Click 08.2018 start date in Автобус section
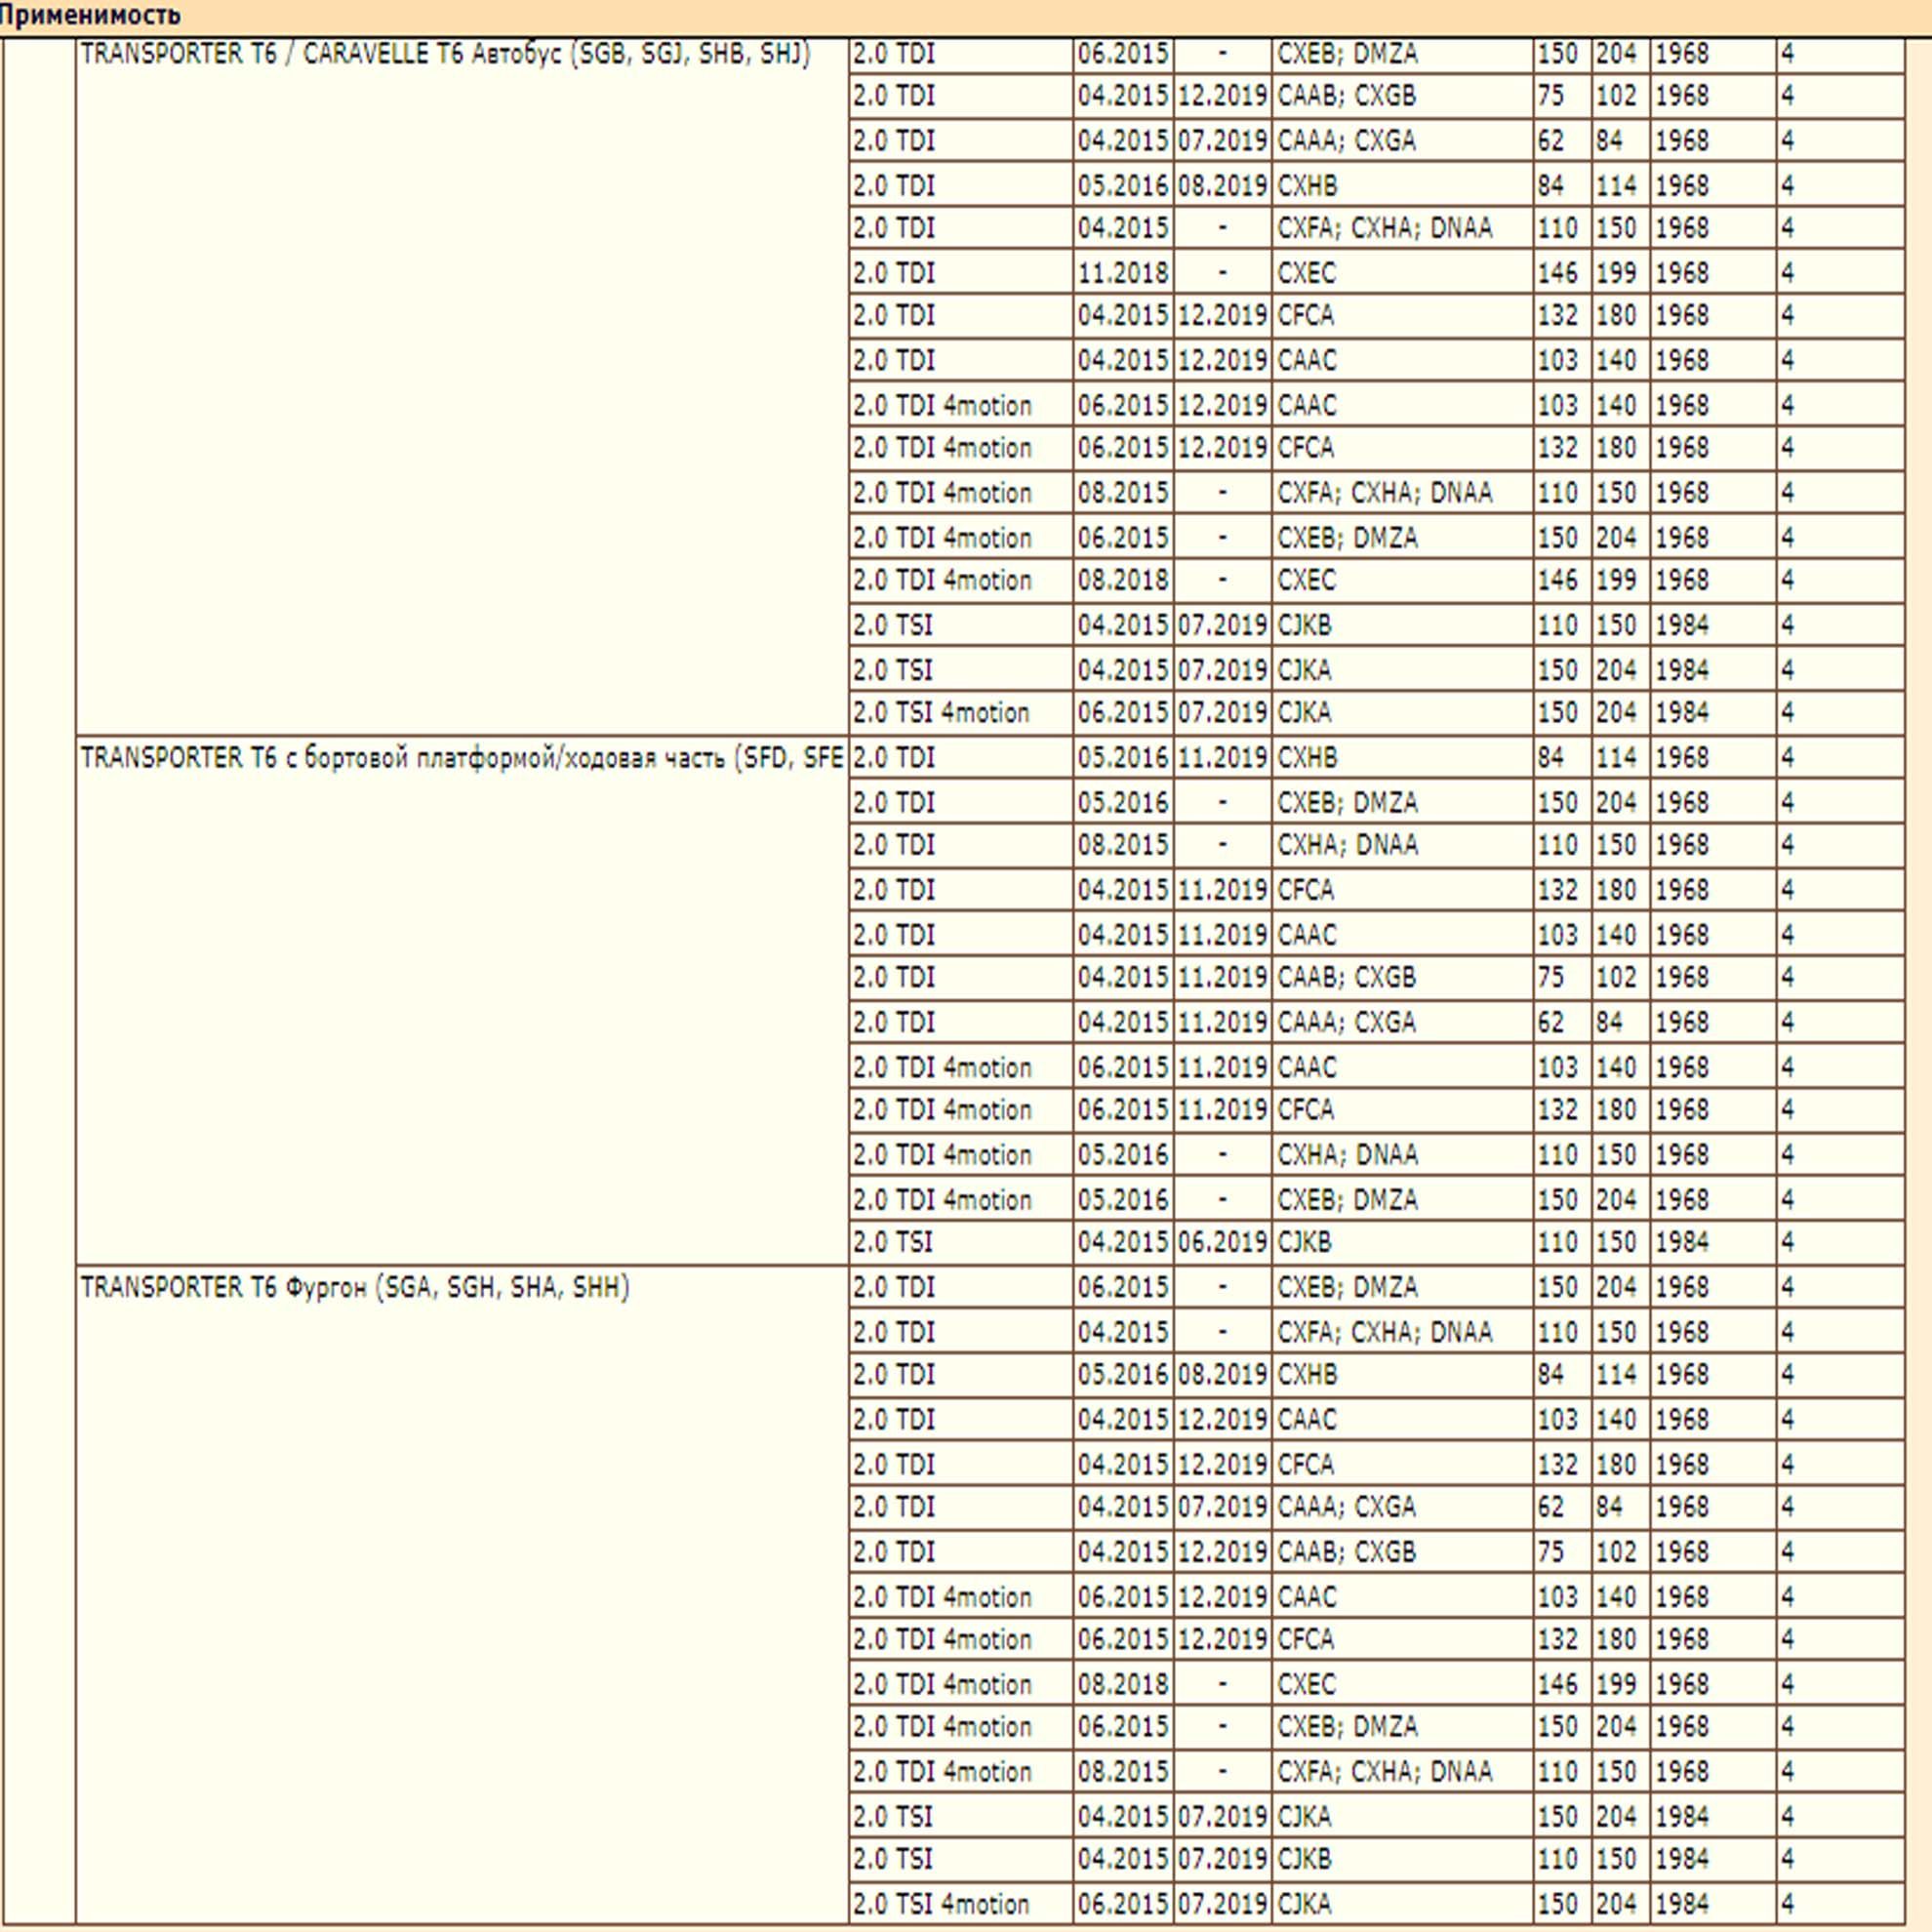 click(x=1122, y=580)
